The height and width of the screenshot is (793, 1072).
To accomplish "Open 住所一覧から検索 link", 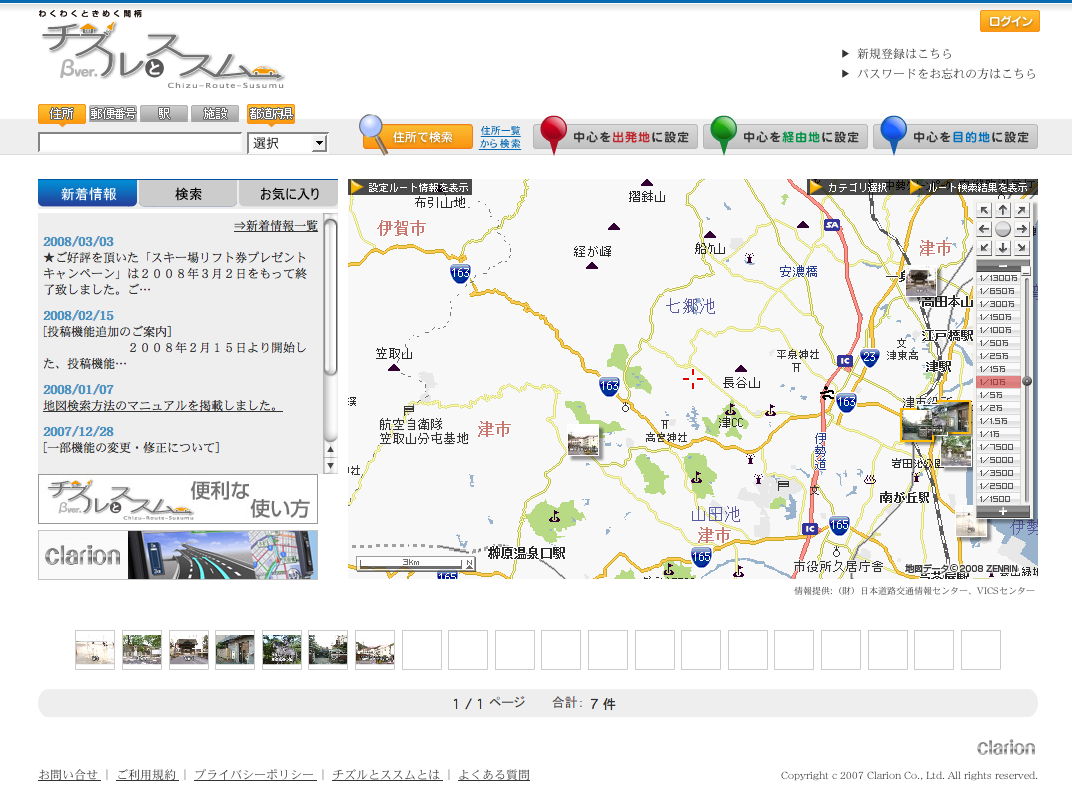I will [x=500, y=137].
